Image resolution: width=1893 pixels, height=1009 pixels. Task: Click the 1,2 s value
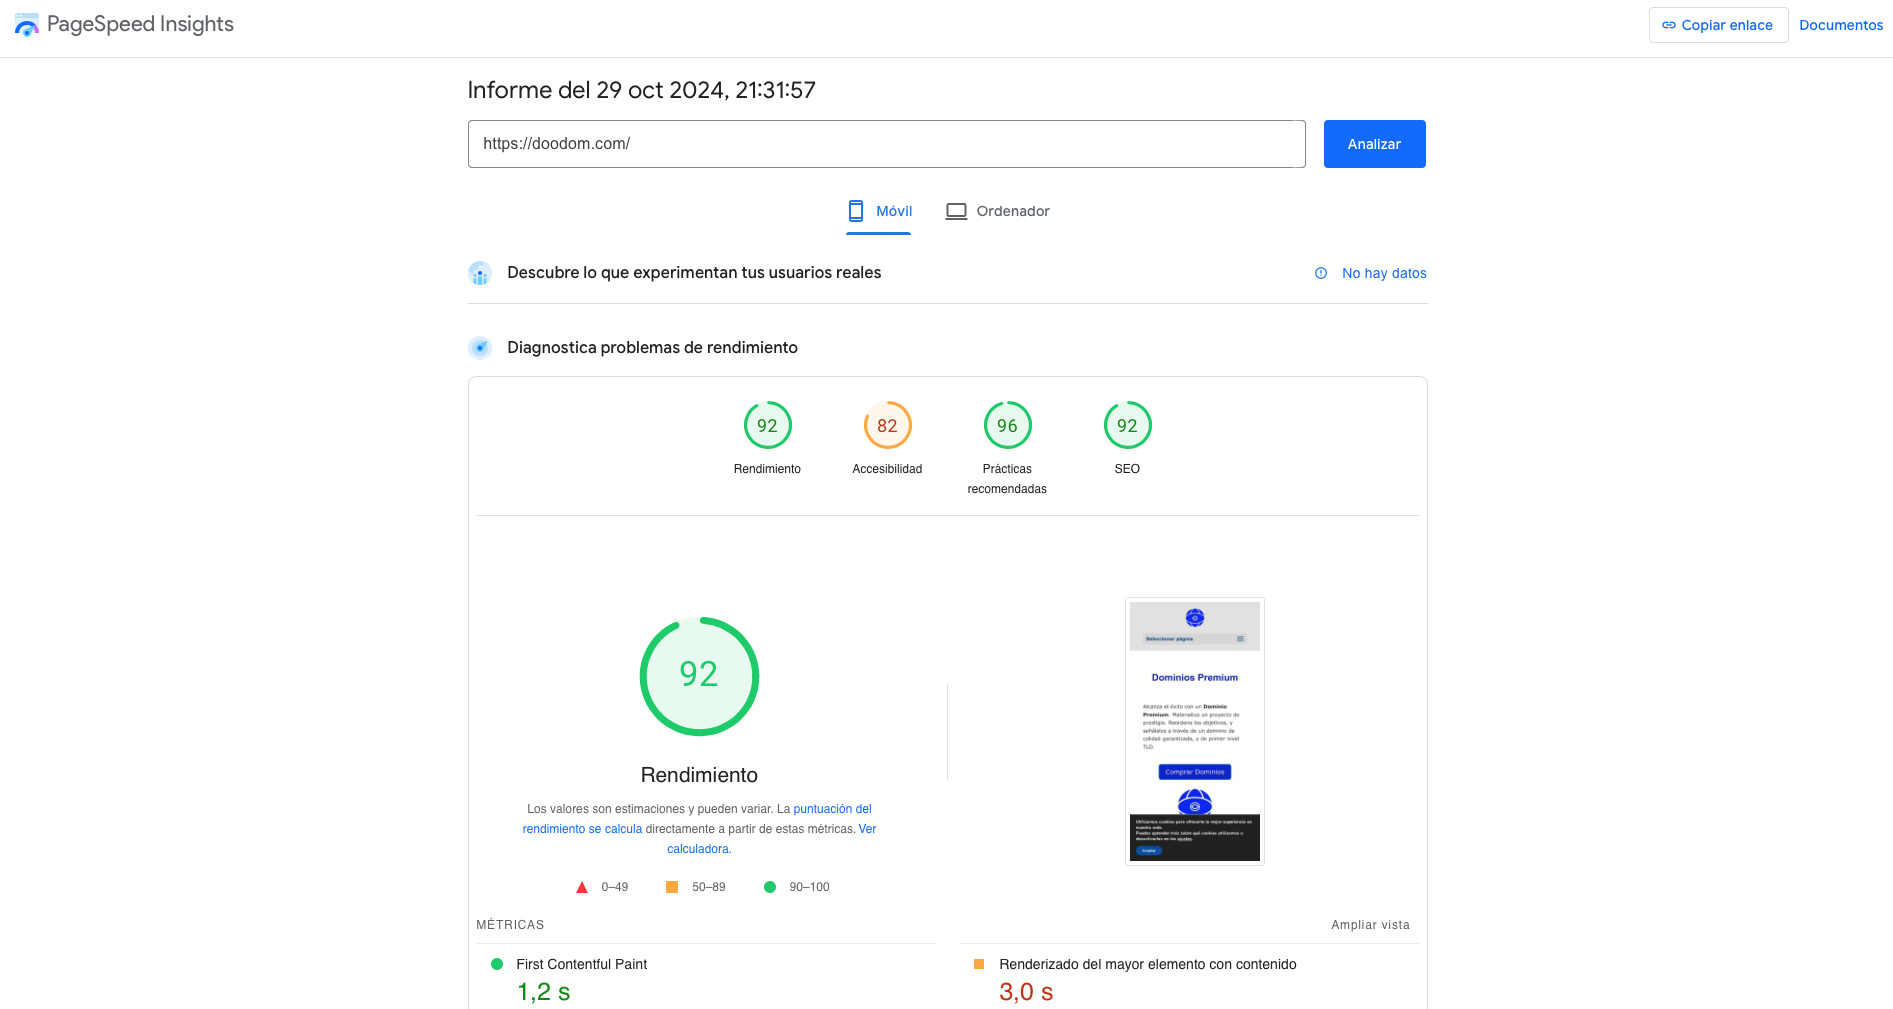[544, 992]
